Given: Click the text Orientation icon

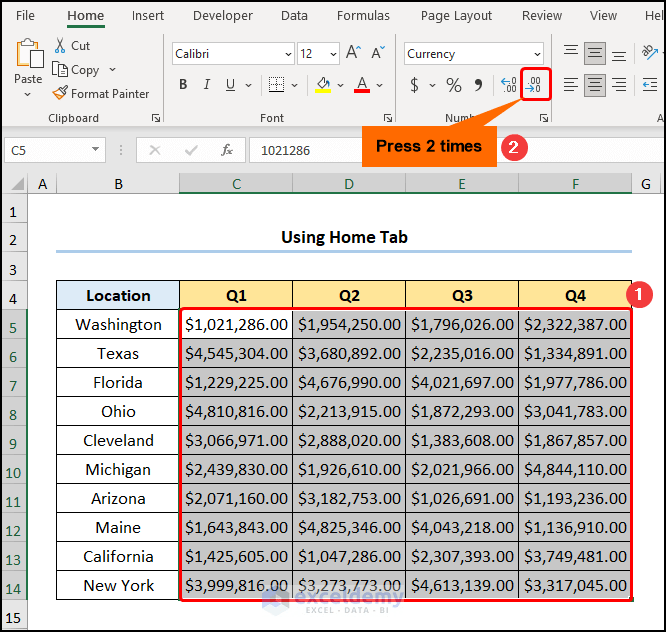Looking at the screenshot, I should click(x=649, y=53).
